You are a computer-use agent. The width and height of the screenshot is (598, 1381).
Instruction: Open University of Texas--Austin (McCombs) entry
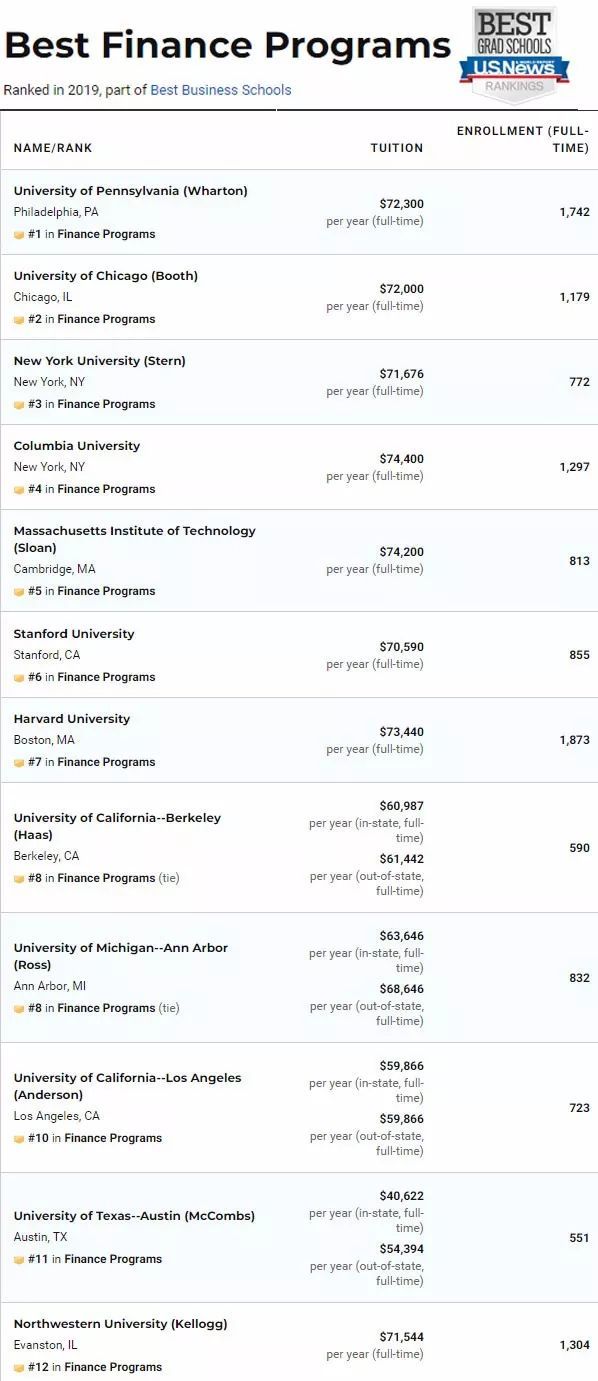(x=134, y=1216)
